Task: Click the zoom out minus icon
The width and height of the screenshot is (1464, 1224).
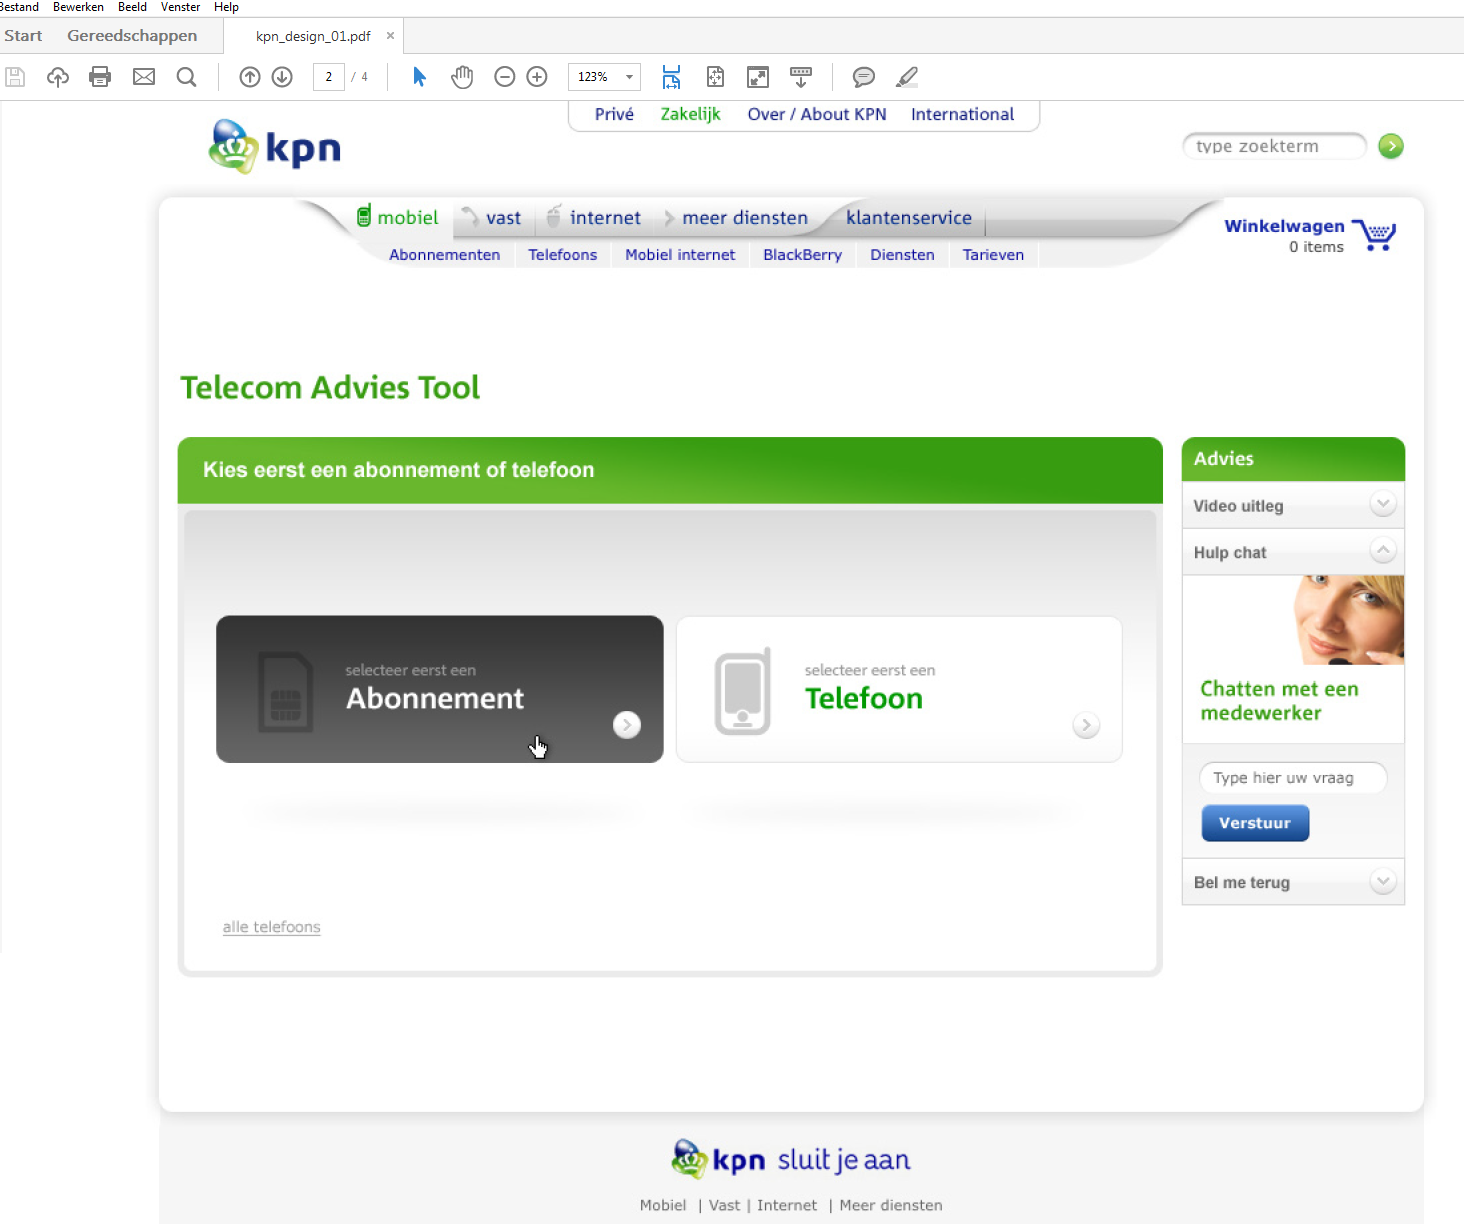Action: pos(505,77)
